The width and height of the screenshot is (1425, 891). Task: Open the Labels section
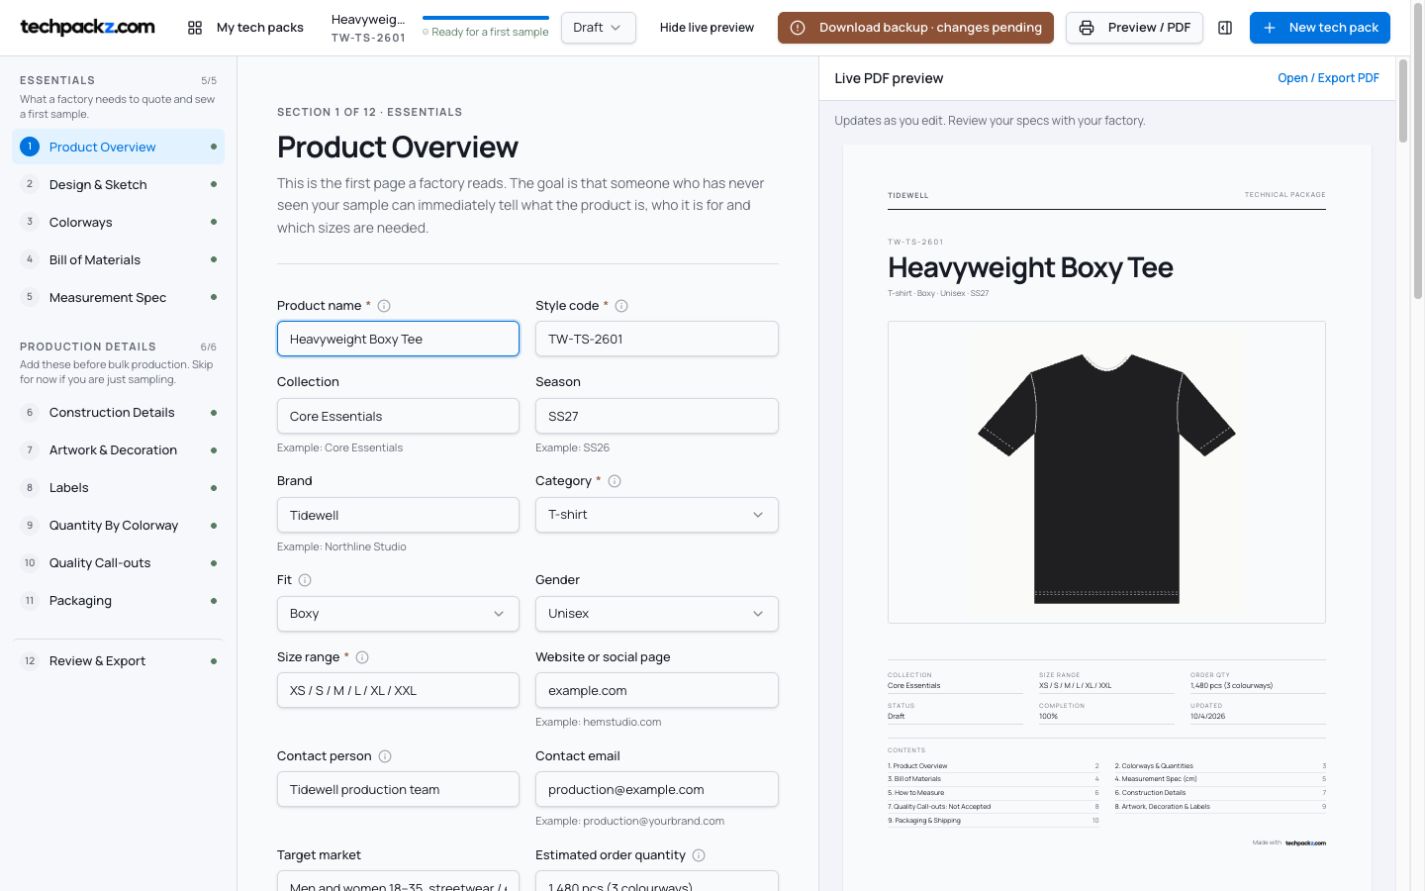(118, 488)
